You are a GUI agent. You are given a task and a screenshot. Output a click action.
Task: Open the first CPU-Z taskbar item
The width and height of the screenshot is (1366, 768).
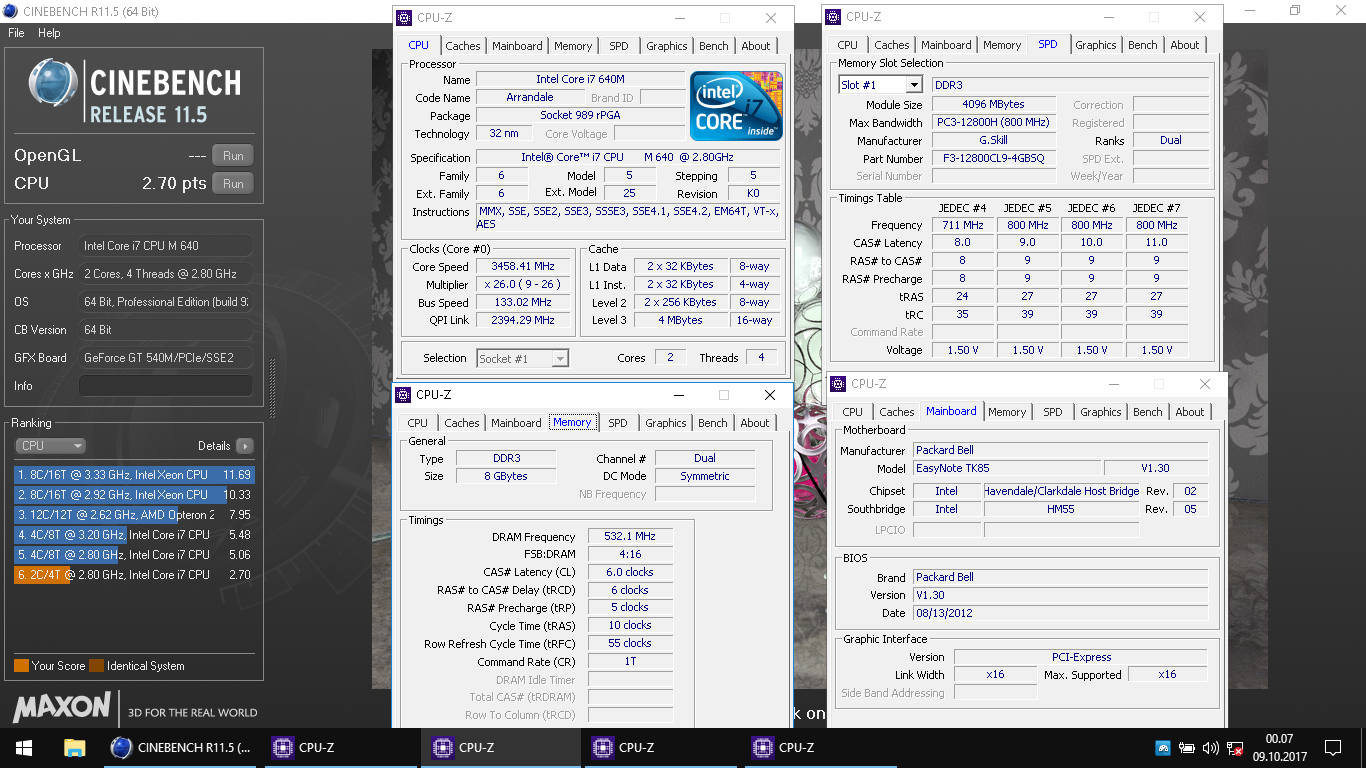[340, 747]
